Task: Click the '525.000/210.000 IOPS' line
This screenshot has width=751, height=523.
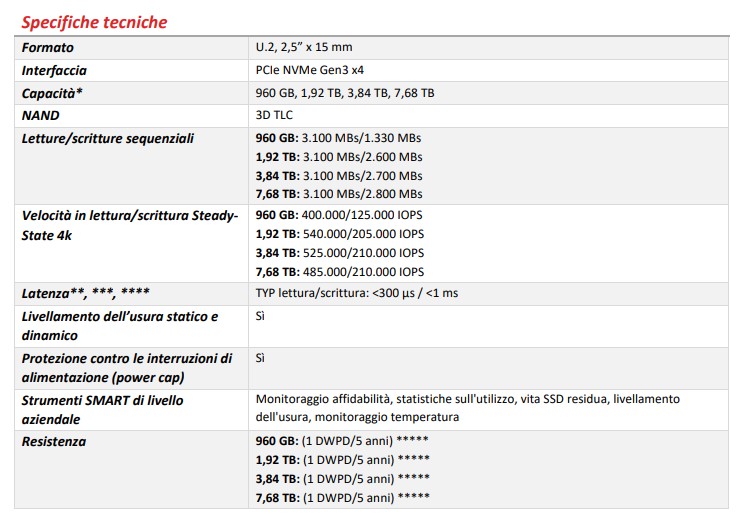Action: (340, 253)
